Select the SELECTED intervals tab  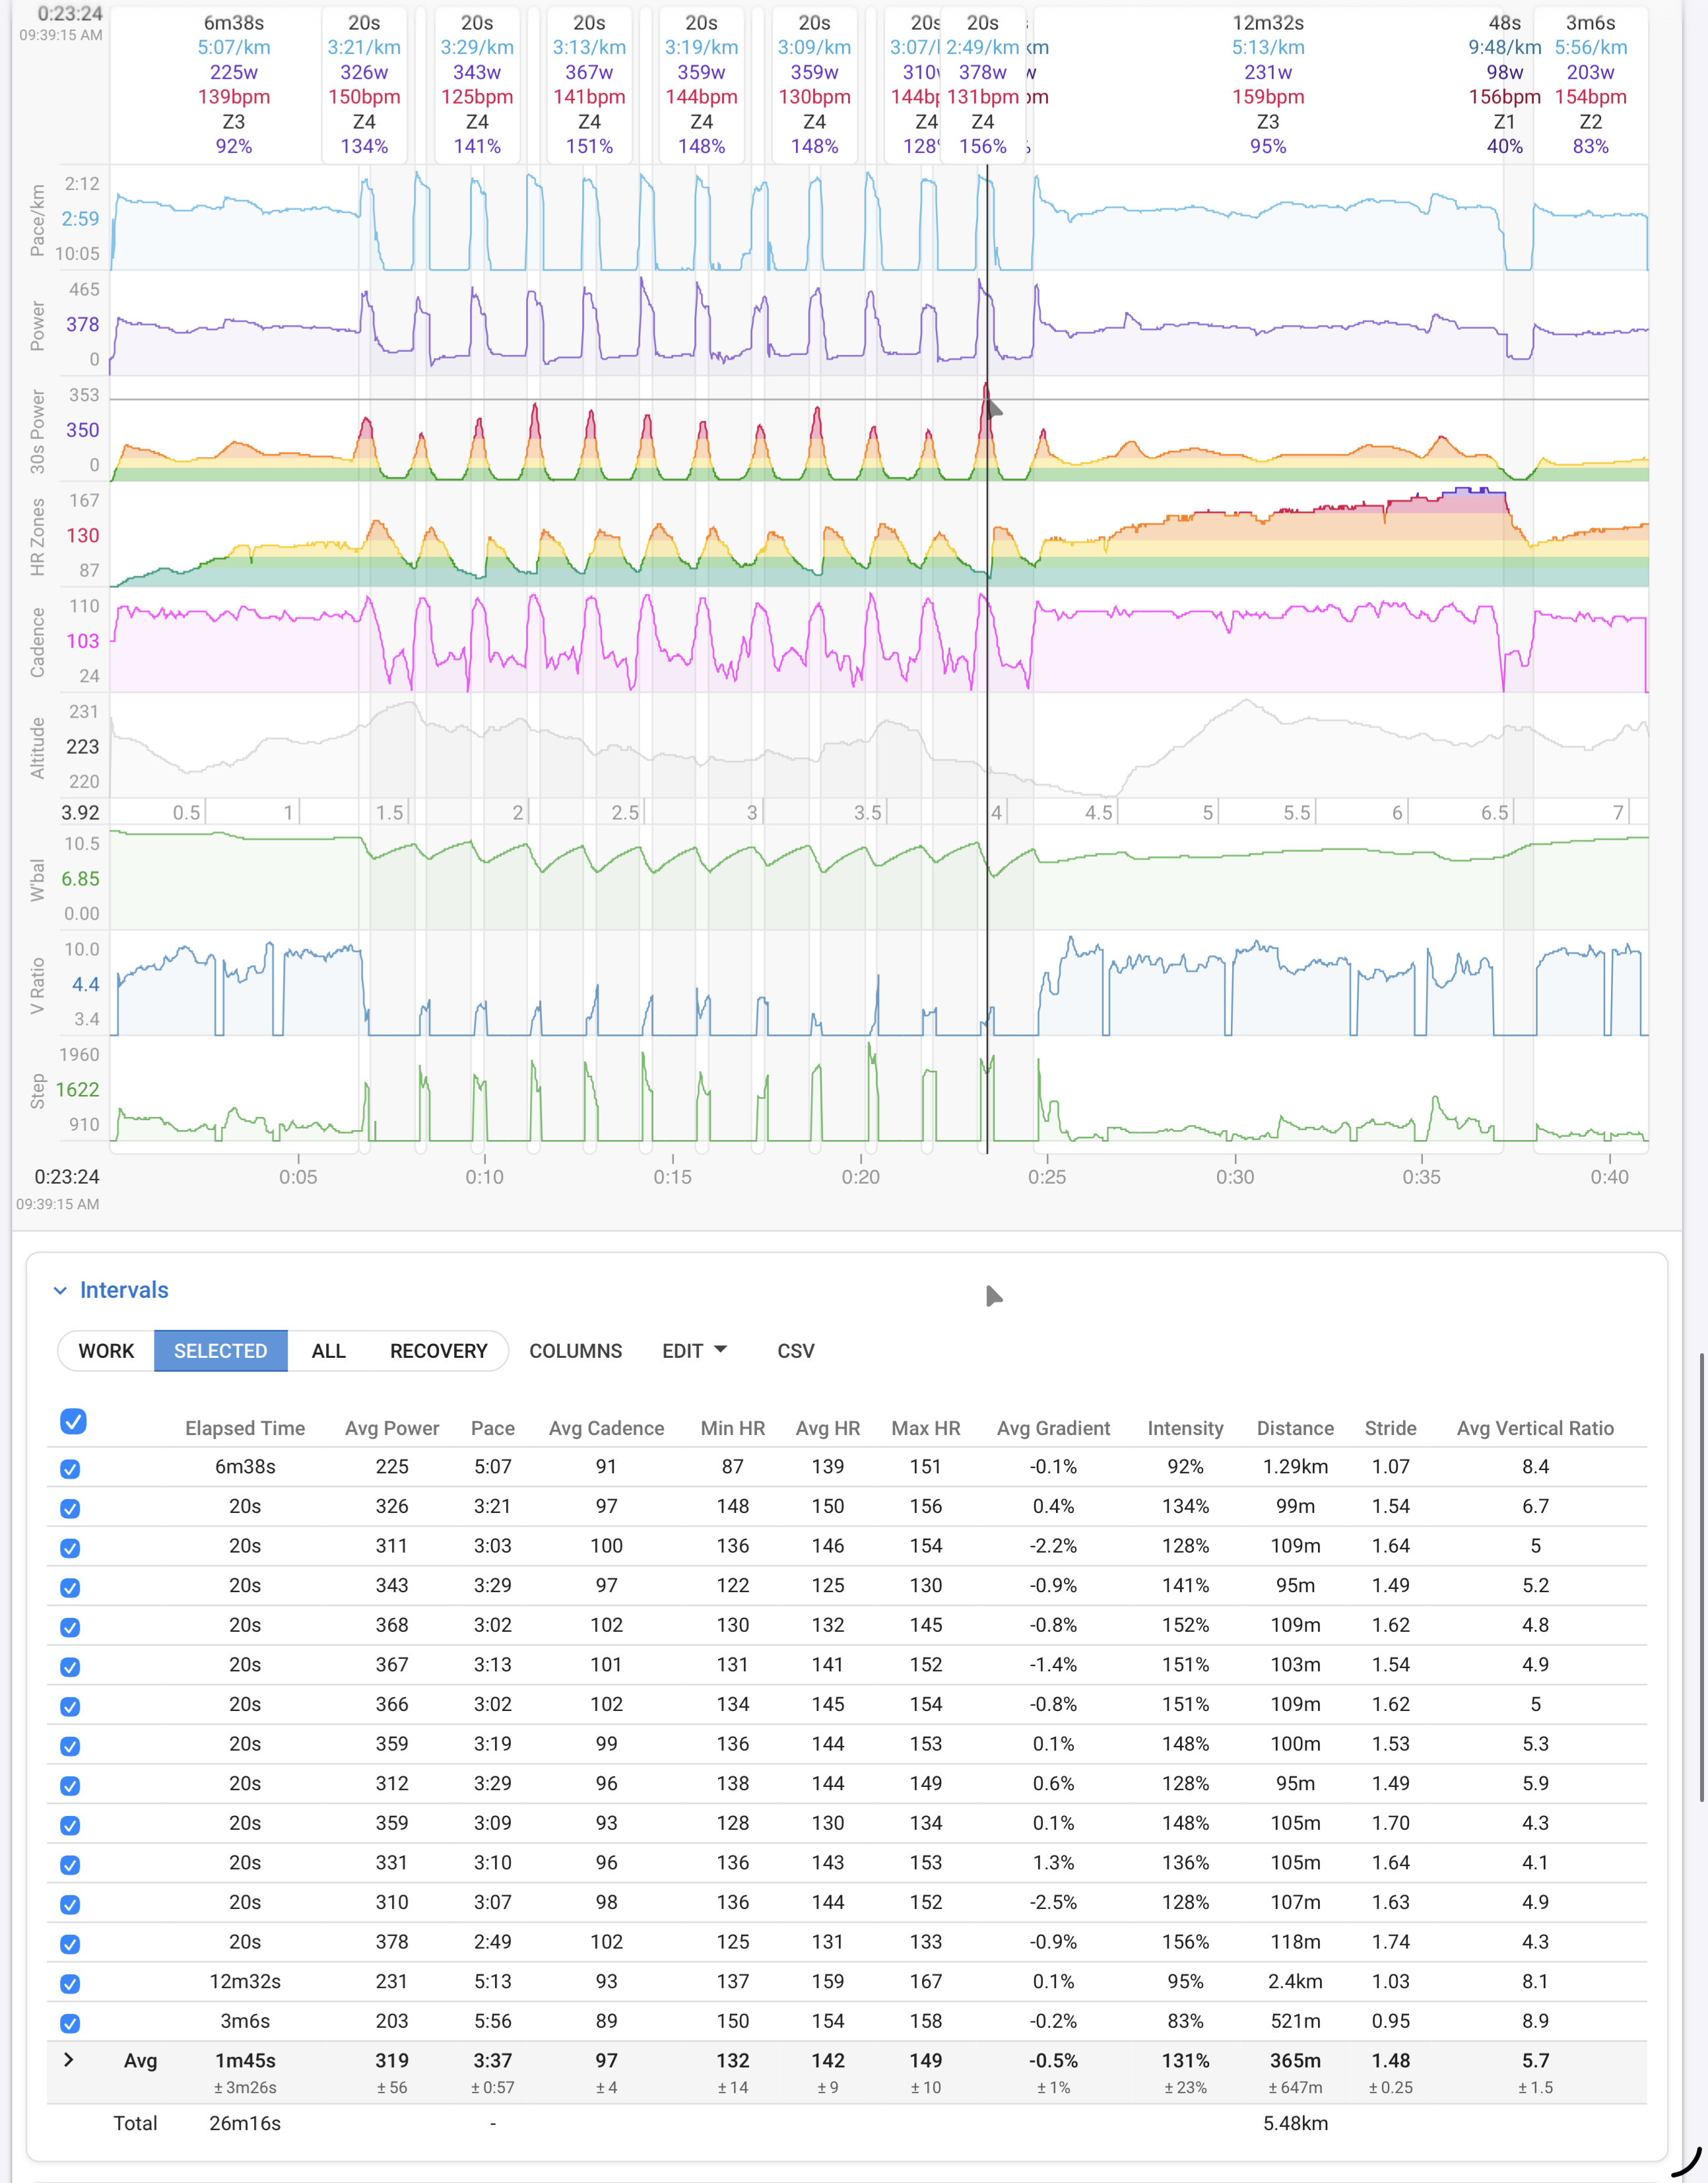tap(221, 1351)
